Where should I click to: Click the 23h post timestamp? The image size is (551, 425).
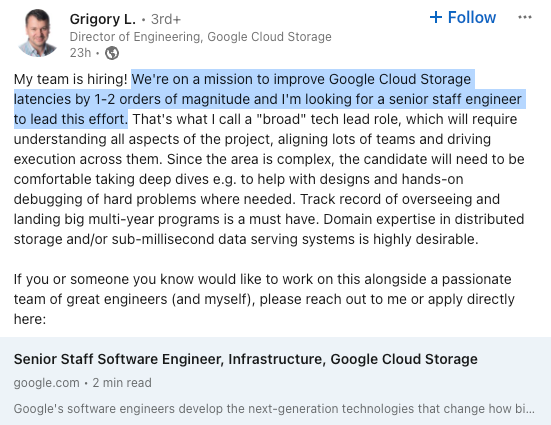tap(80, 53)
